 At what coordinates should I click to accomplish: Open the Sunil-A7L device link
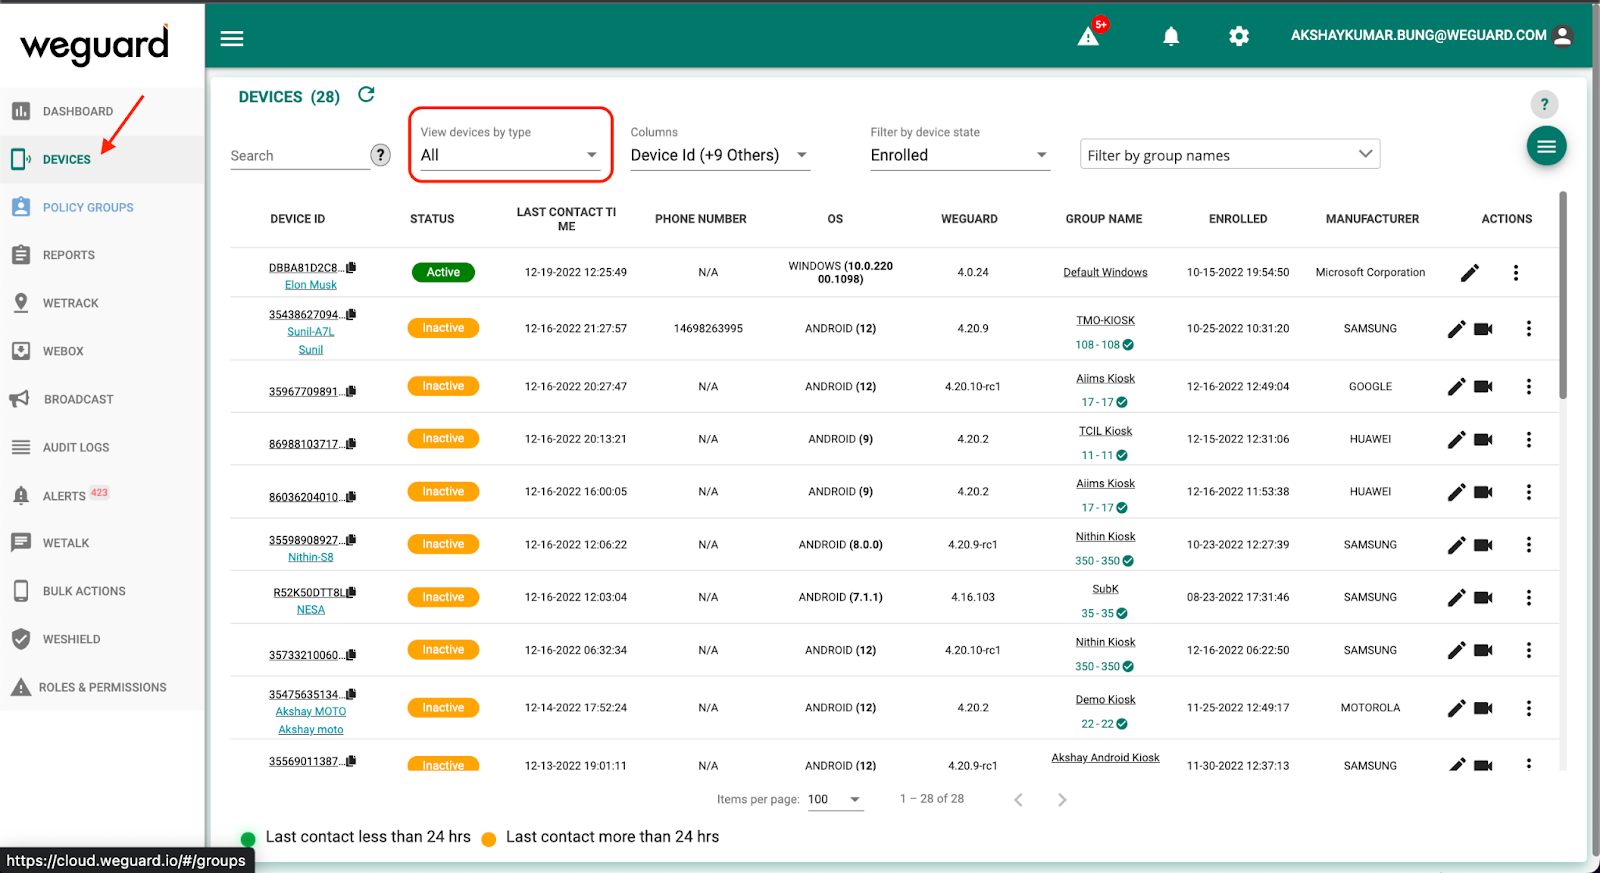[310, 332]
